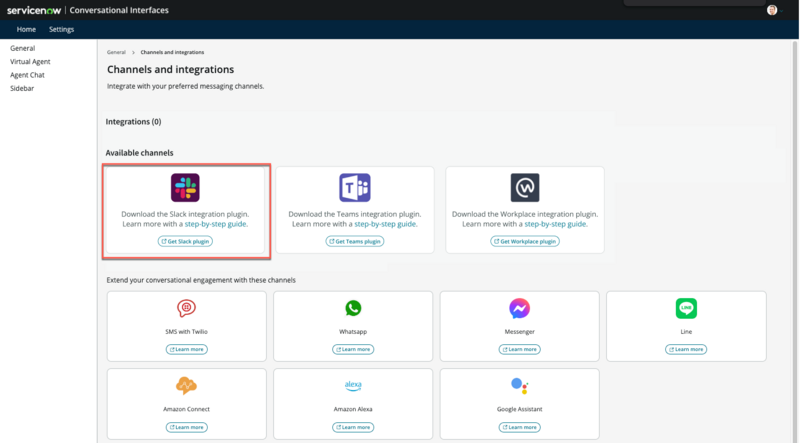Open Workplace step-by-step guide link
This screenshot has height=443, width=800.
(556, 224)
